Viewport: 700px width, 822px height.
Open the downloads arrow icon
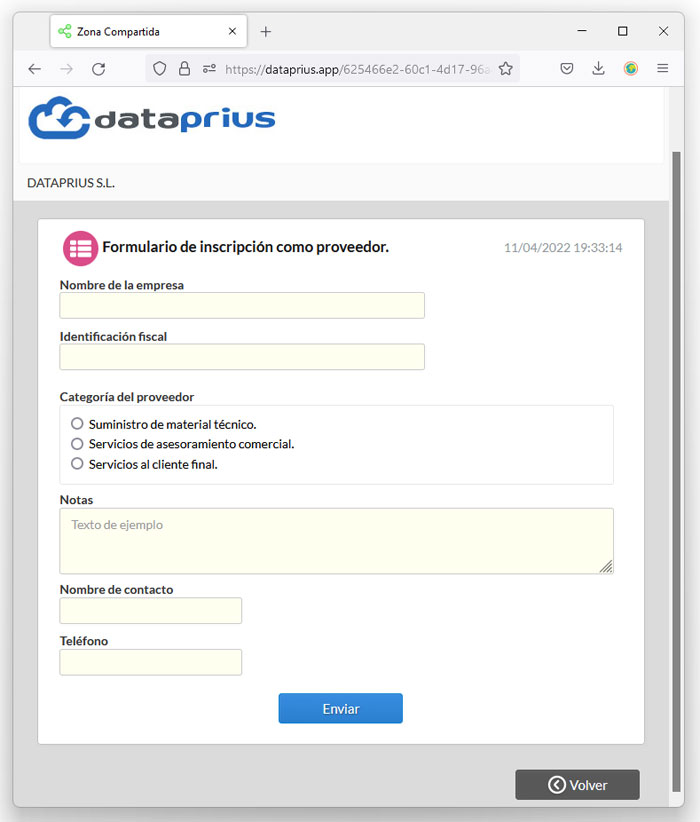(598, 68)
